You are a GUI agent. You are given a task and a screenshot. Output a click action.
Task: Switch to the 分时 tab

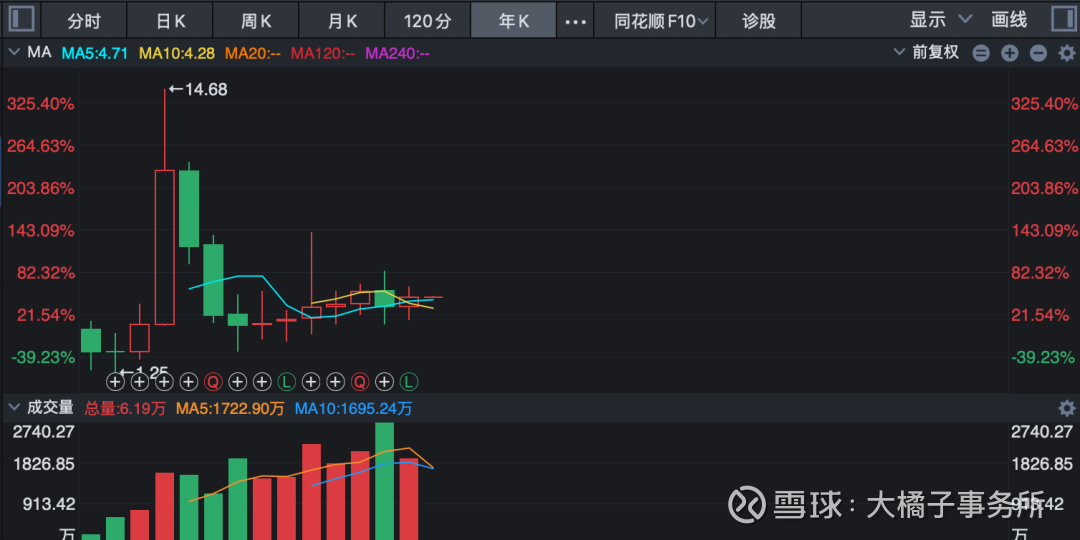point(84,20)
